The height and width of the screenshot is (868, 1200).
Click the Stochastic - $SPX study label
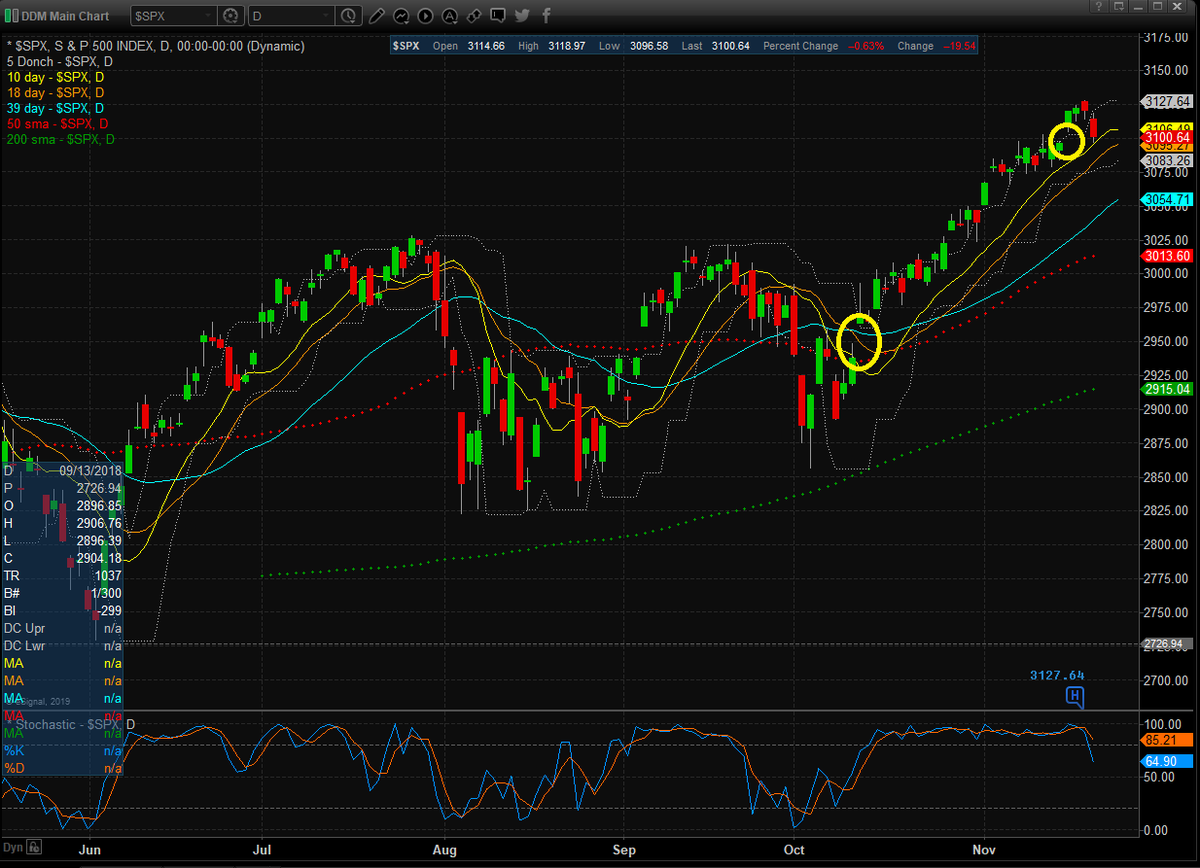click(70, 723)
